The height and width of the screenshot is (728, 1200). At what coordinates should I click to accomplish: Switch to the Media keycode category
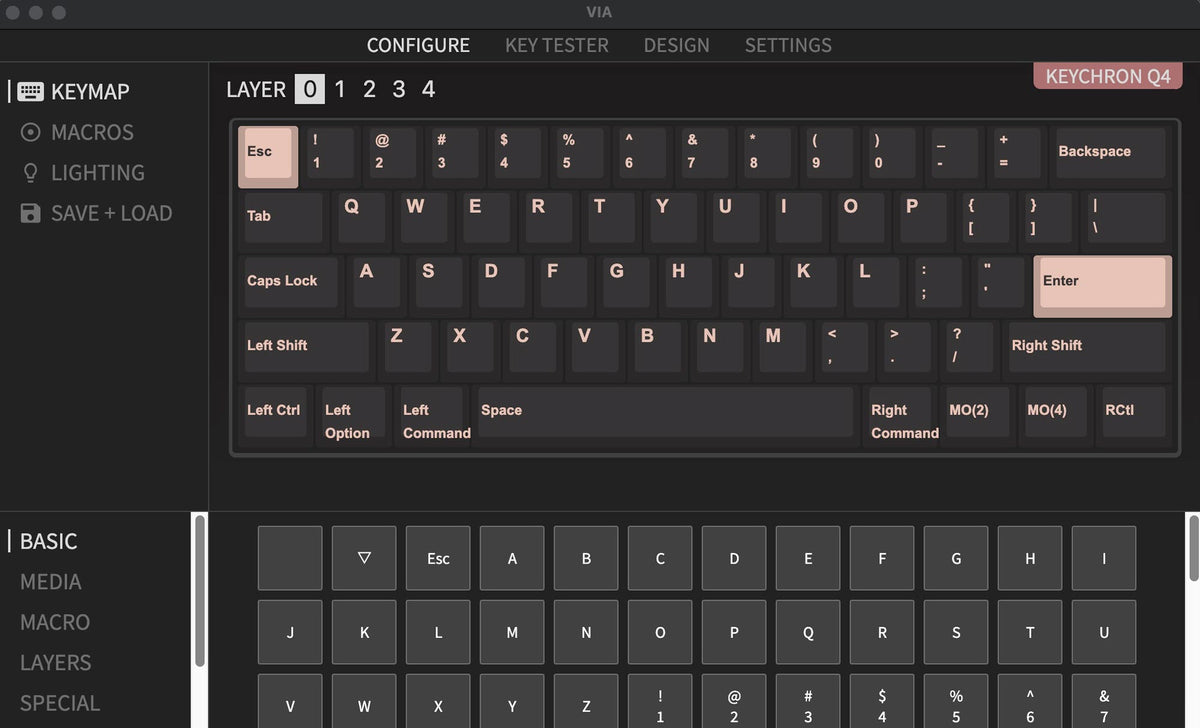pos(50,582)
